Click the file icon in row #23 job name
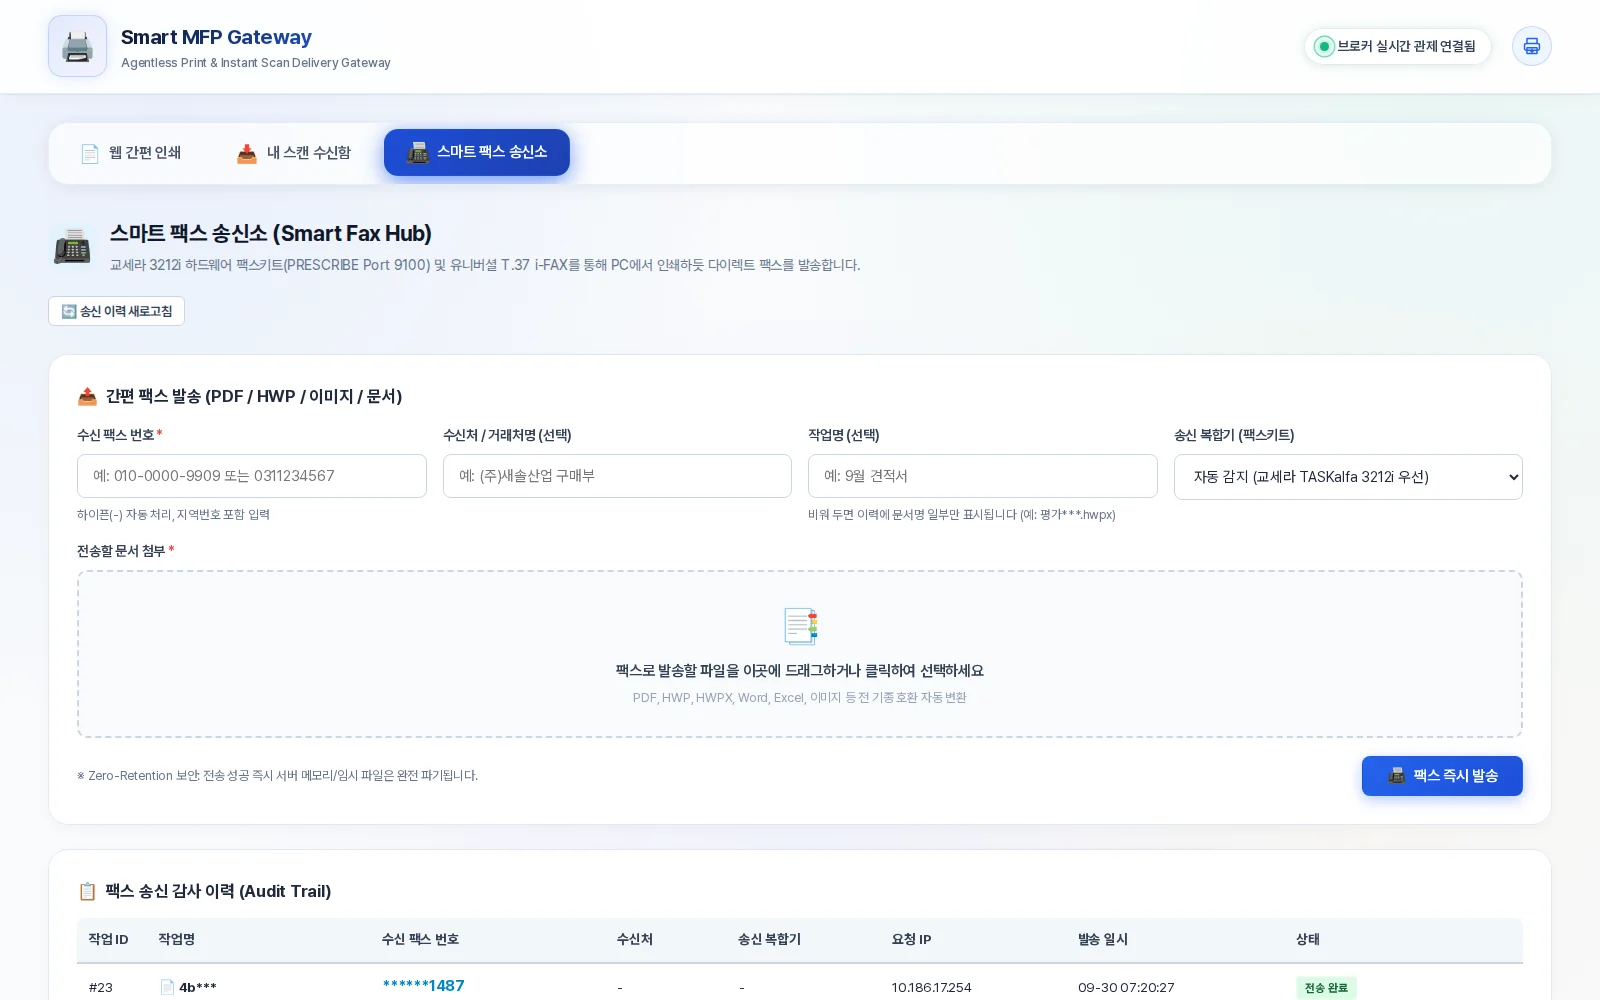This screenshot has width=1600, height=1000. 167,987
